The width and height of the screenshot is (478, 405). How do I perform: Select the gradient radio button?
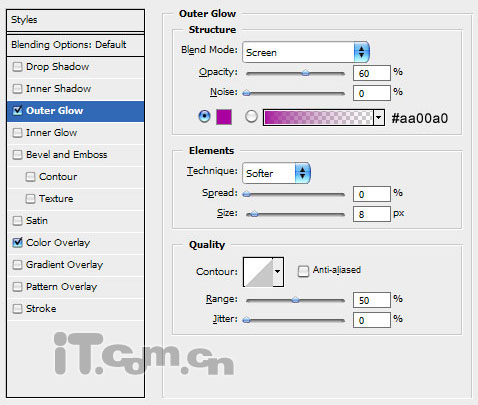251,117
